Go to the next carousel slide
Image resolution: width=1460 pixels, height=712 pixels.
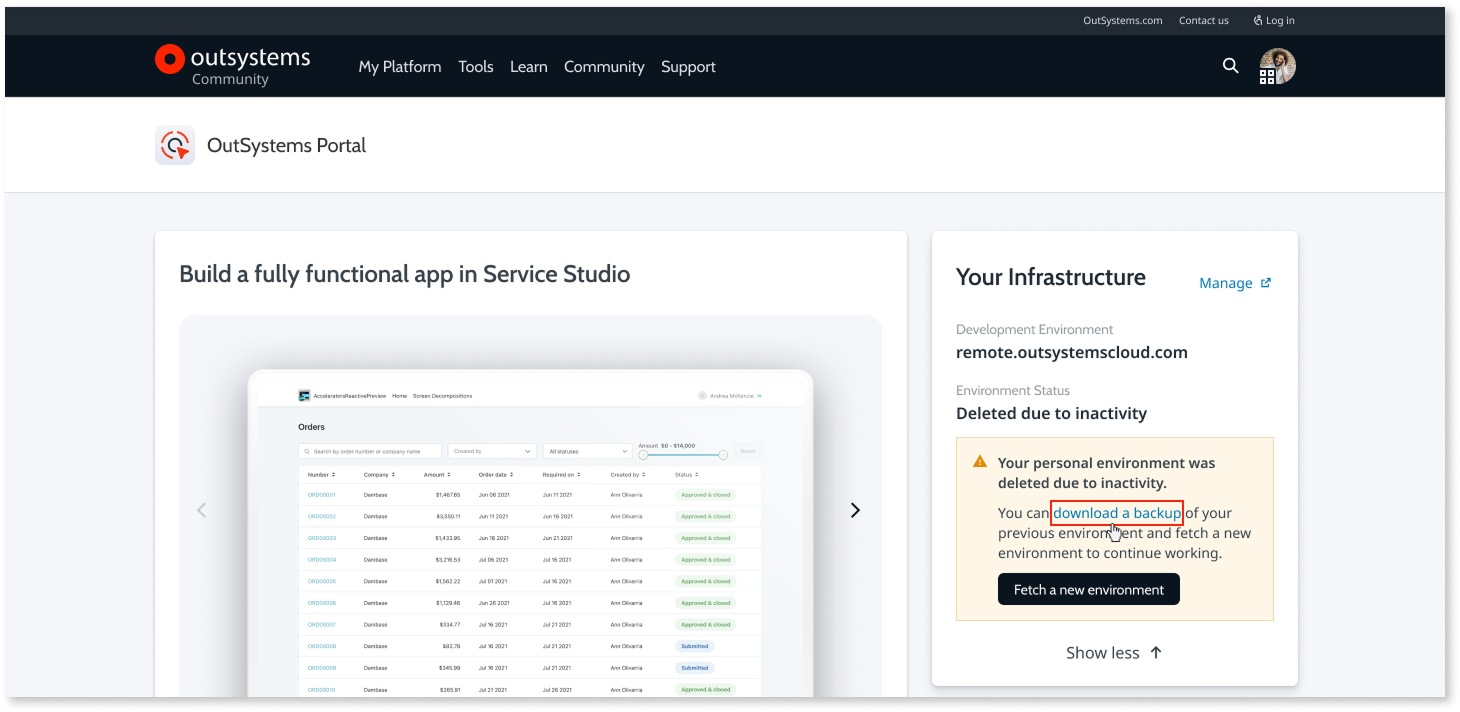click(x=855, y=510)
